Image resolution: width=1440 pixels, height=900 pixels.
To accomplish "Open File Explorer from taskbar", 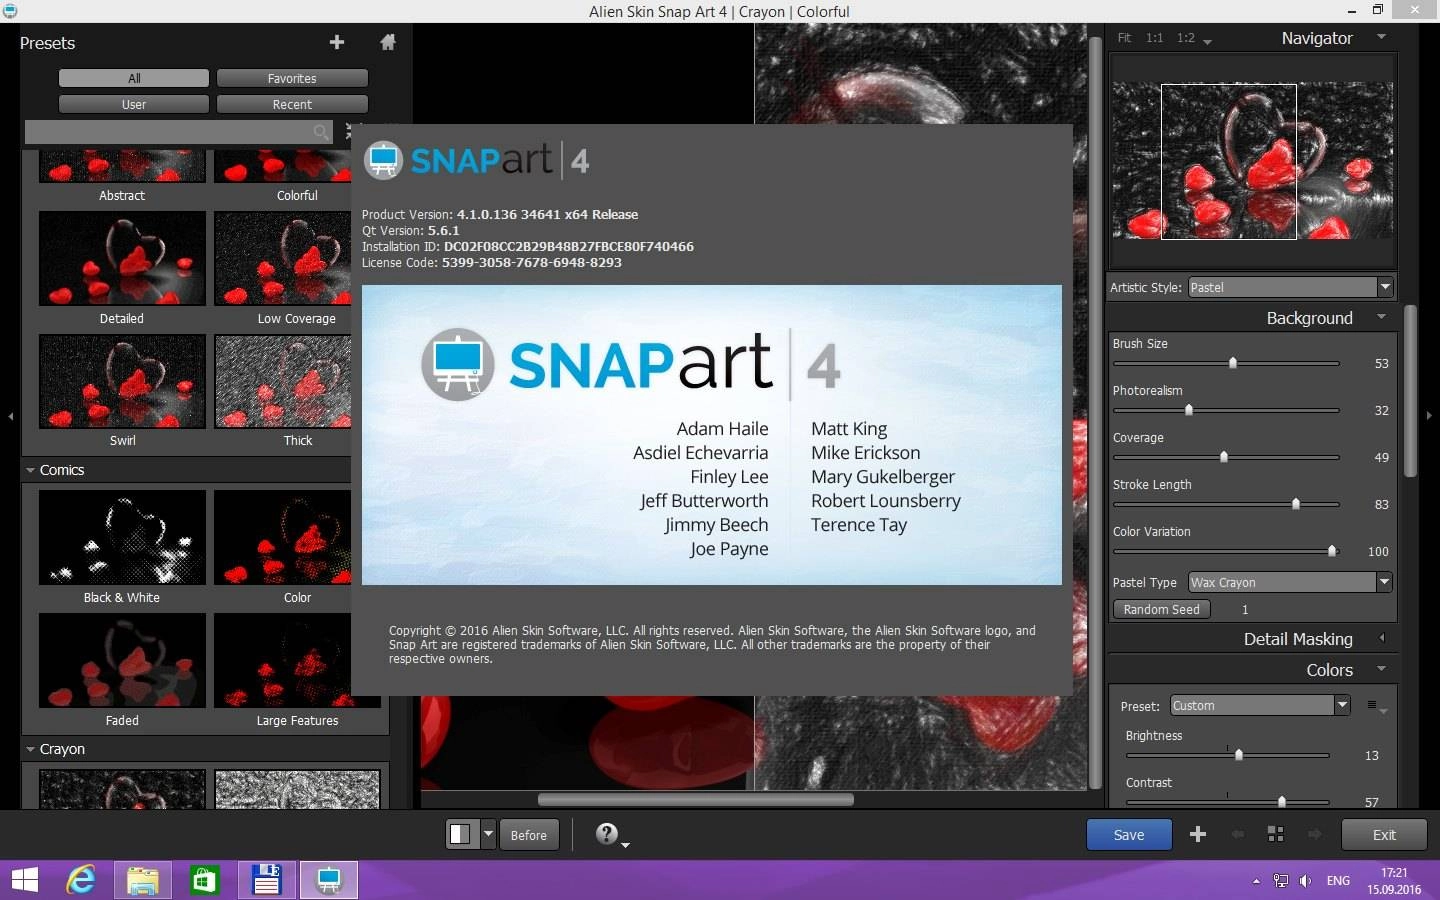I will (x=142, y=880).
